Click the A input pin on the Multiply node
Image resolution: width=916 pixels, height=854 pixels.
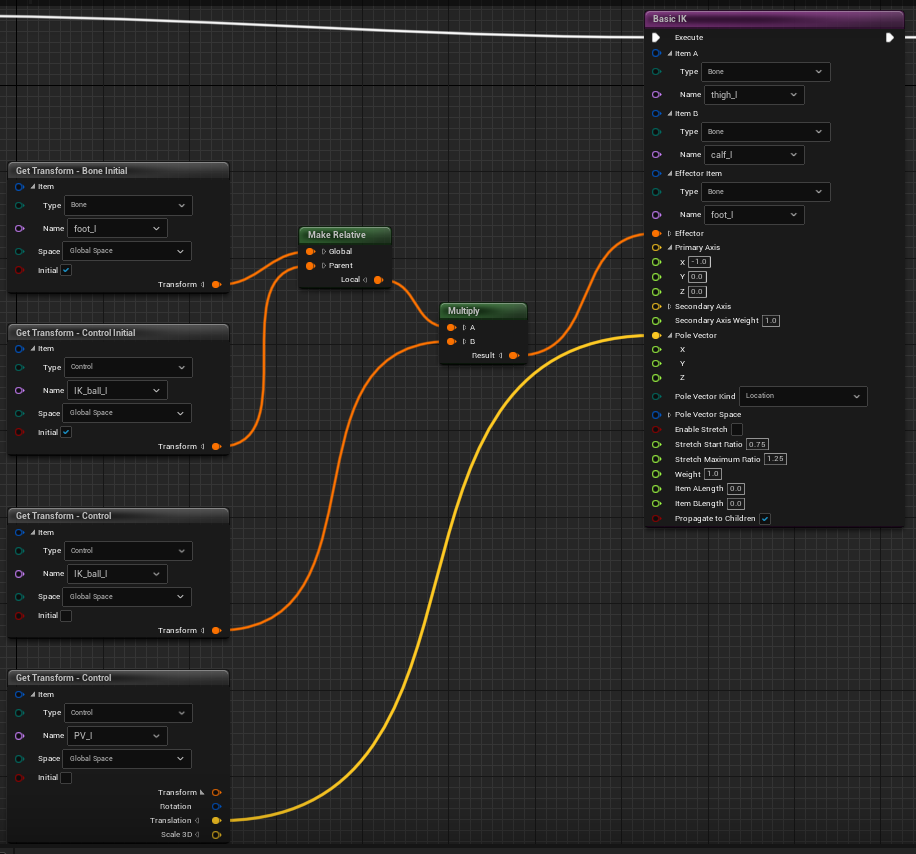coord(452,327)
